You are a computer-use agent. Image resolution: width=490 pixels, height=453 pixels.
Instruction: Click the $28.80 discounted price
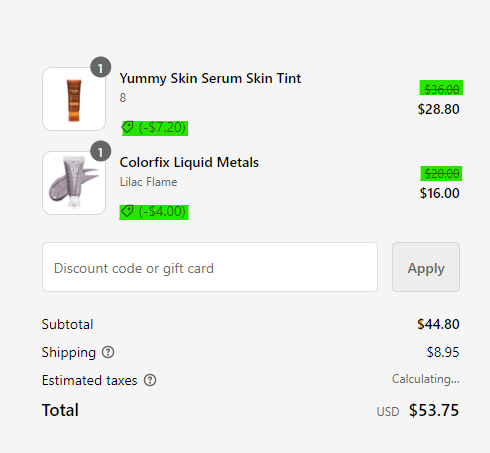click(x=439, y=109)
